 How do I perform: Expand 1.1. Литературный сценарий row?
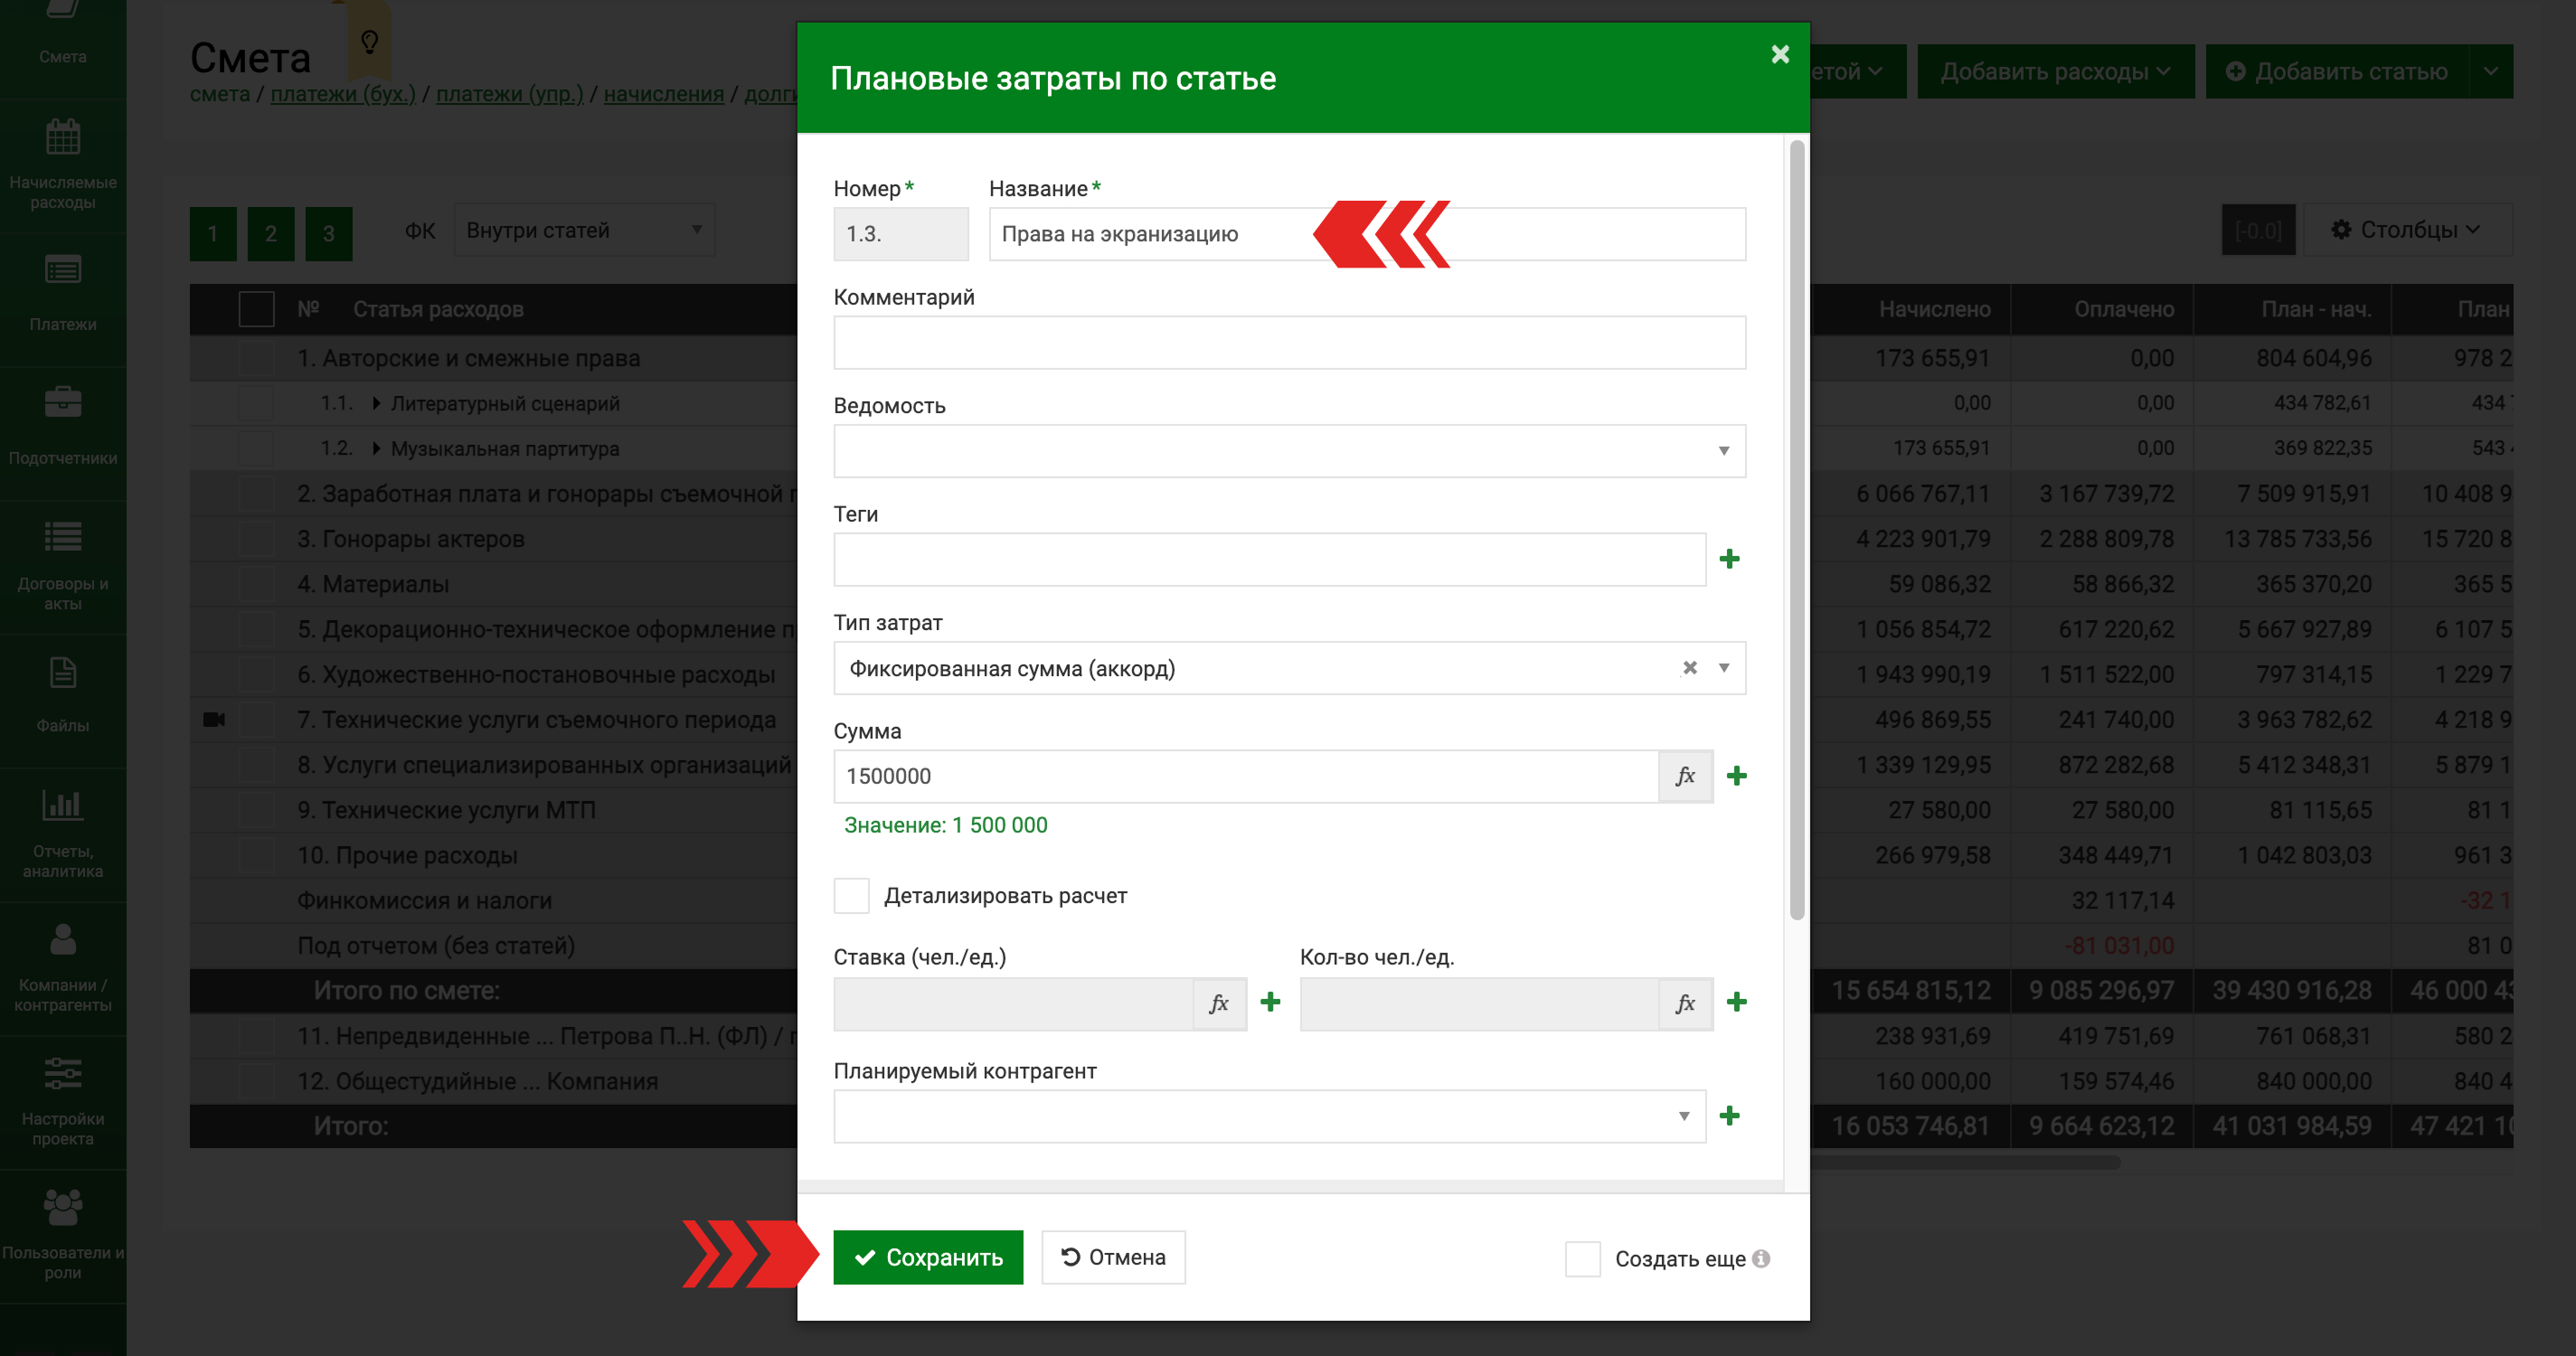[x=377, y=403]
